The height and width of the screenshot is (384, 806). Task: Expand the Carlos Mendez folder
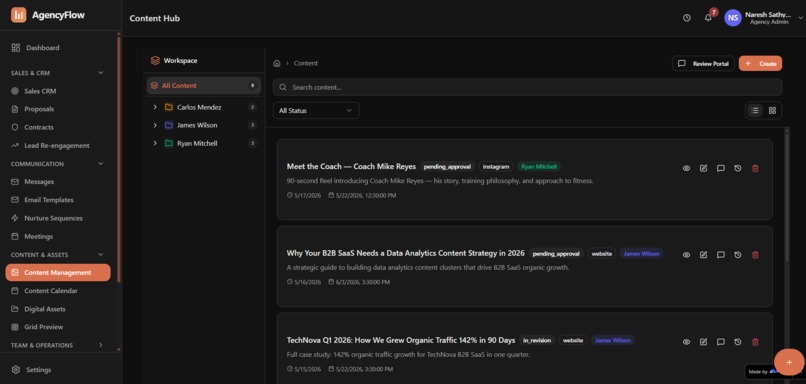(x=155, y=107)
